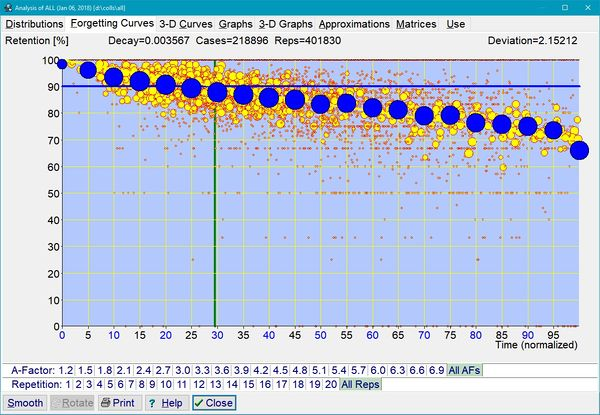Choose A-Factor 3.9

(x=241, y=370)
